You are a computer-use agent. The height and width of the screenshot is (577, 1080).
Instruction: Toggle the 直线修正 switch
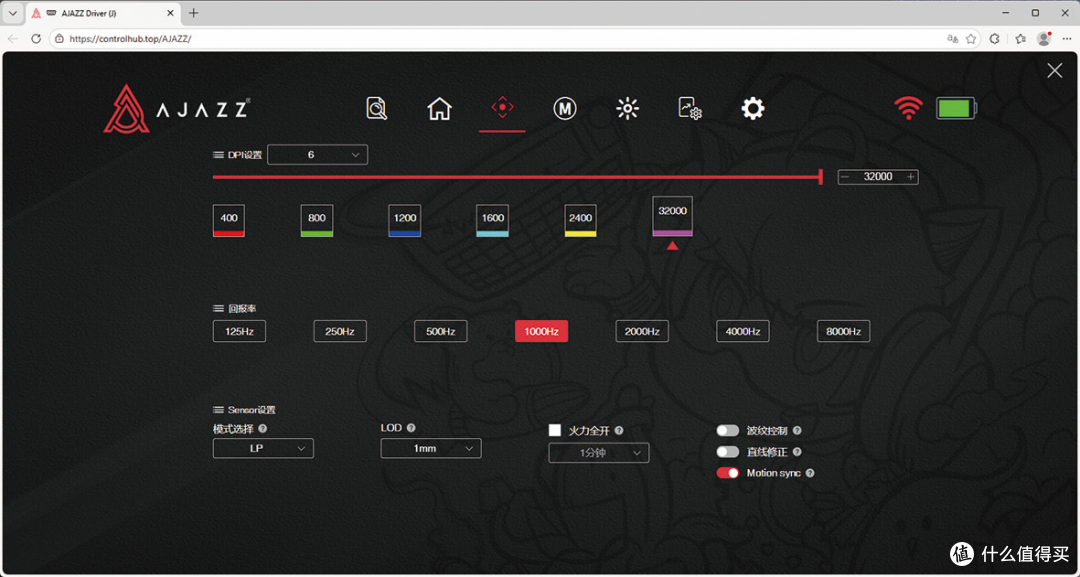(x=727, y=452)
